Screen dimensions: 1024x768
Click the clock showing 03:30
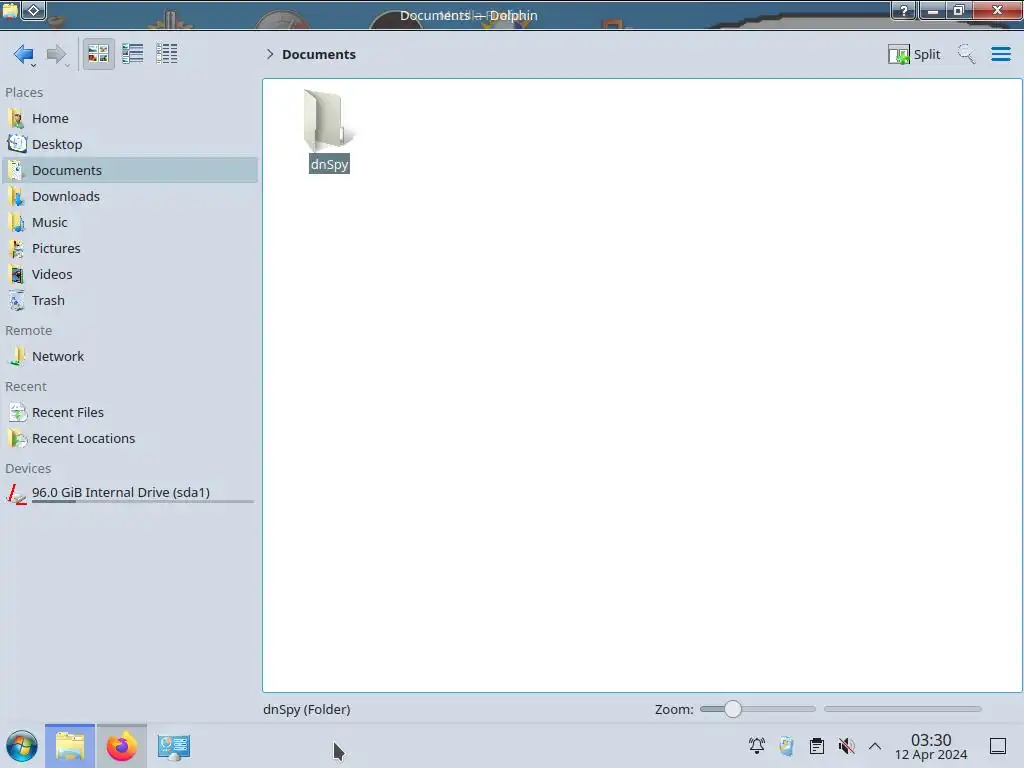(931, 746)
